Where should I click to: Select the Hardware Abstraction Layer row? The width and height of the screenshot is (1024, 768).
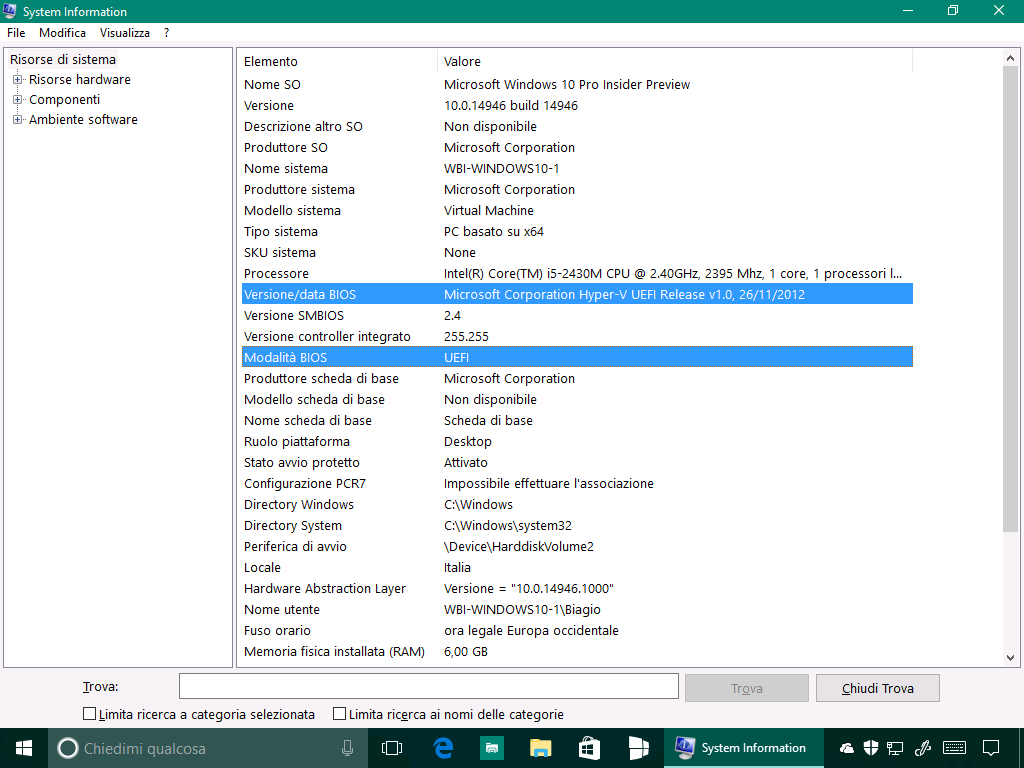point(577,588)
